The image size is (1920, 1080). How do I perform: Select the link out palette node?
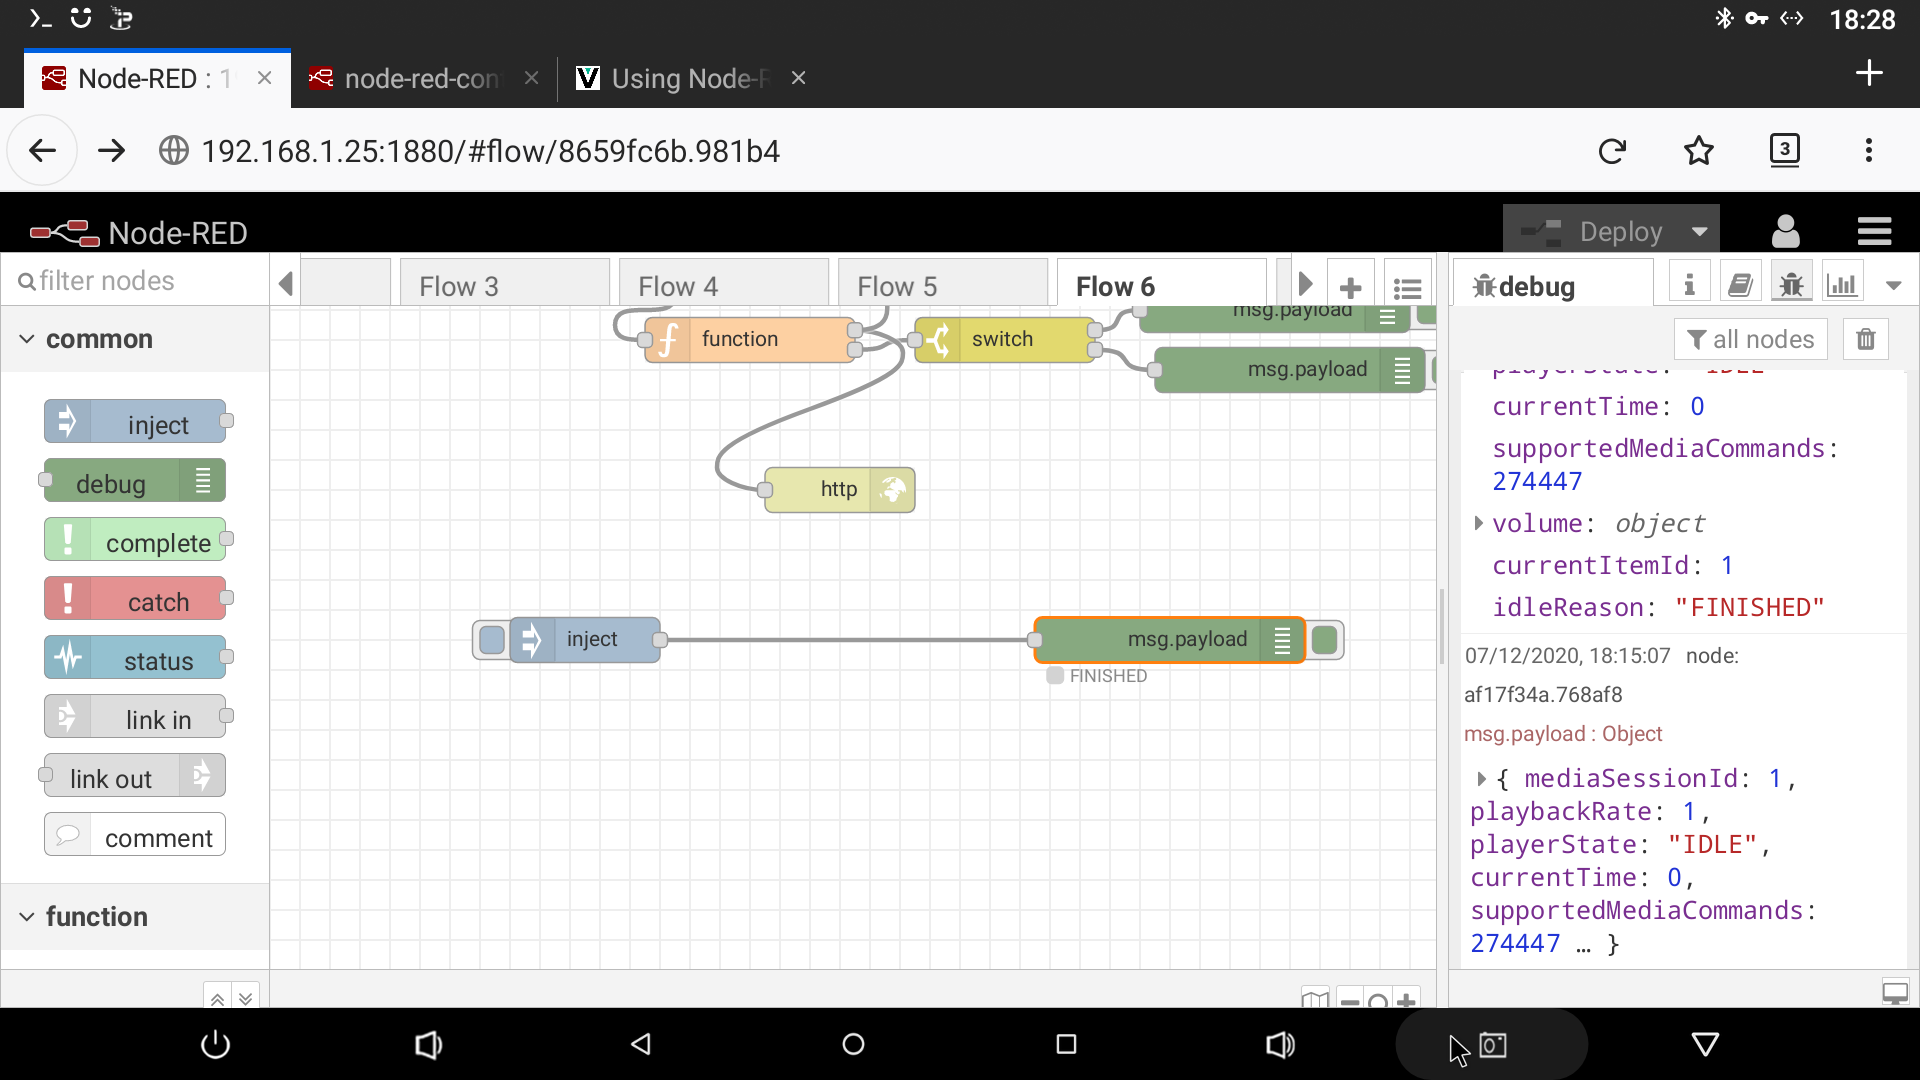(135, 776)
